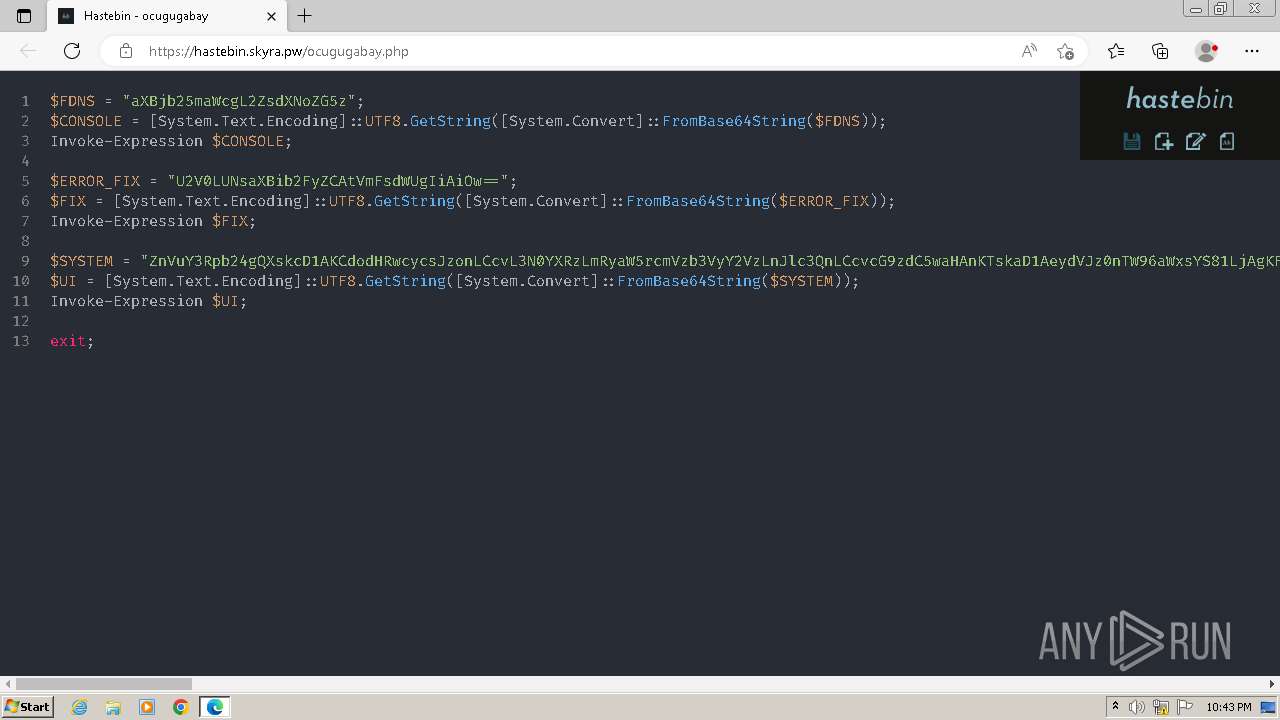Click FromBase64String on line 2
The height and width of the screenshot is (720, 1280).
(734, 121)
